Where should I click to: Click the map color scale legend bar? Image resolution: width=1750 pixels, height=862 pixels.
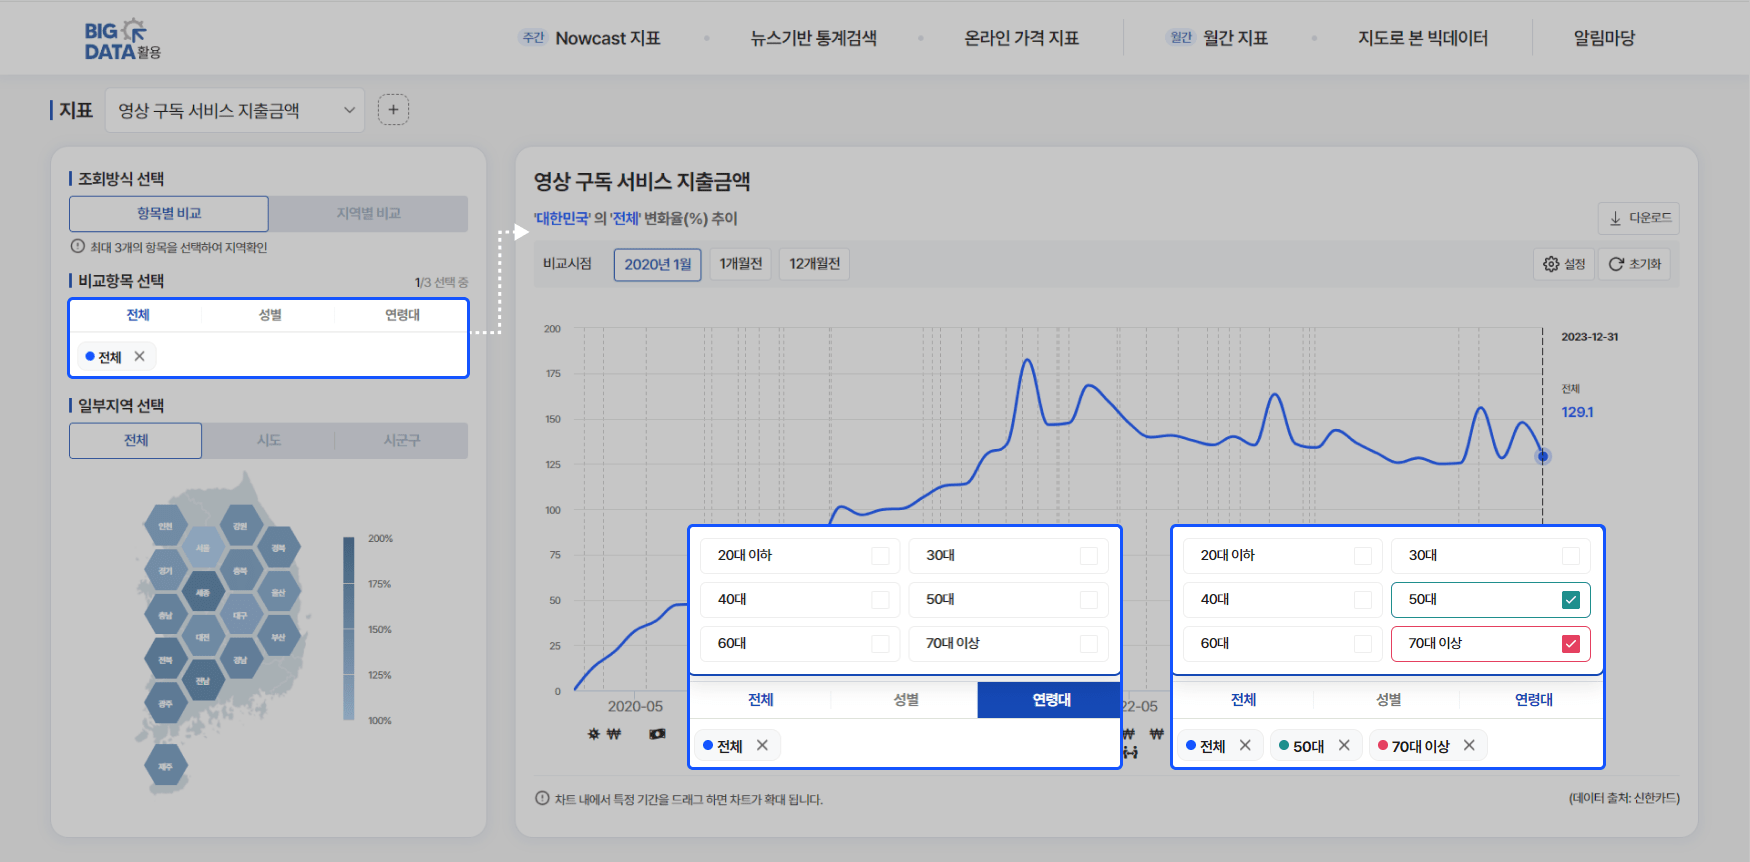pyautogui.click(x=349, y=628)
